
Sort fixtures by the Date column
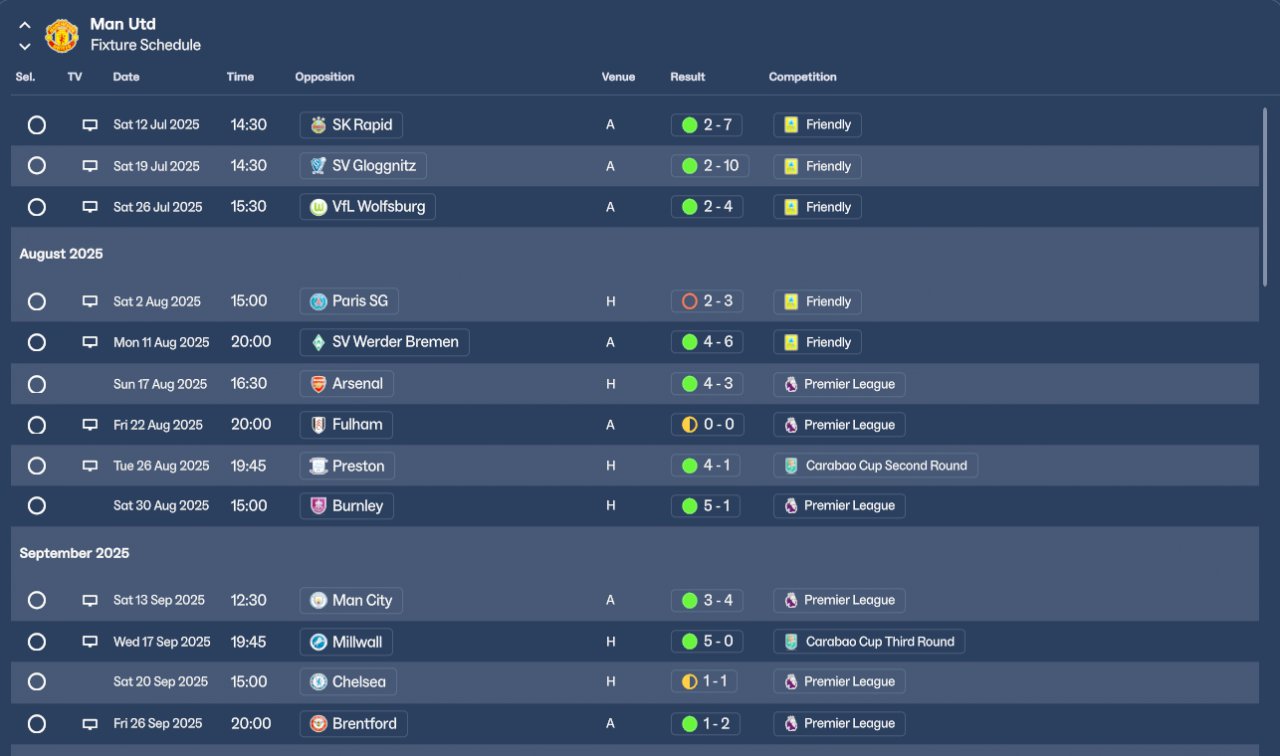(x=126, y=77)
